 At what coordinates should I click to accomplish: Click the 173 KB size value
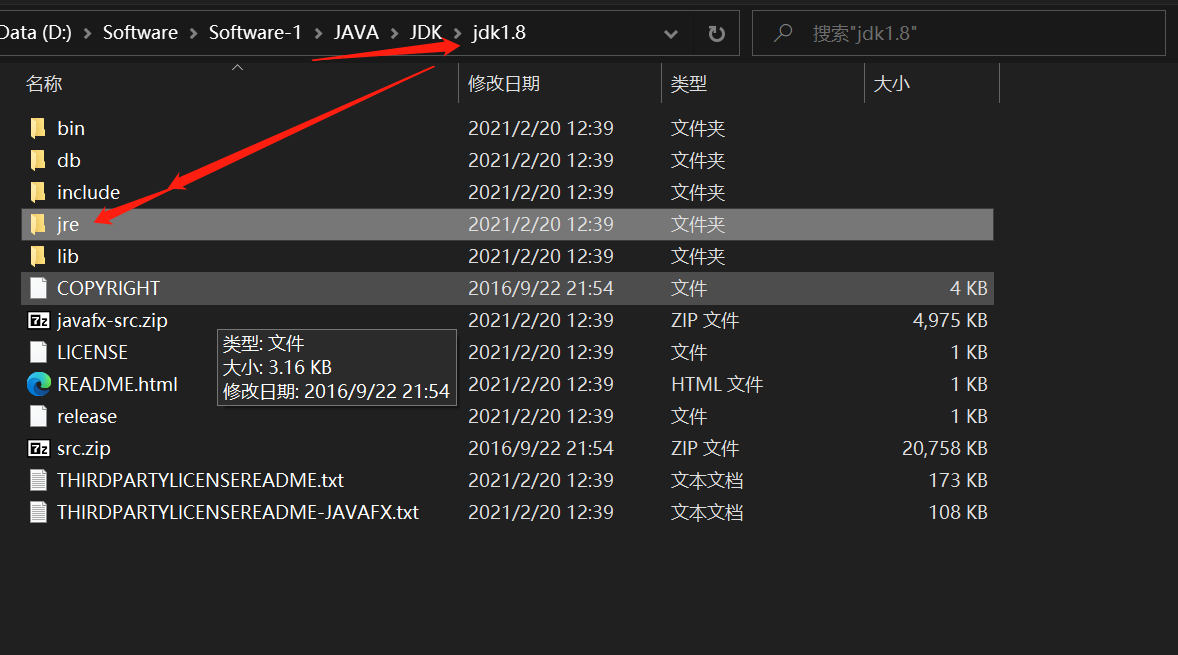[958, 481]
